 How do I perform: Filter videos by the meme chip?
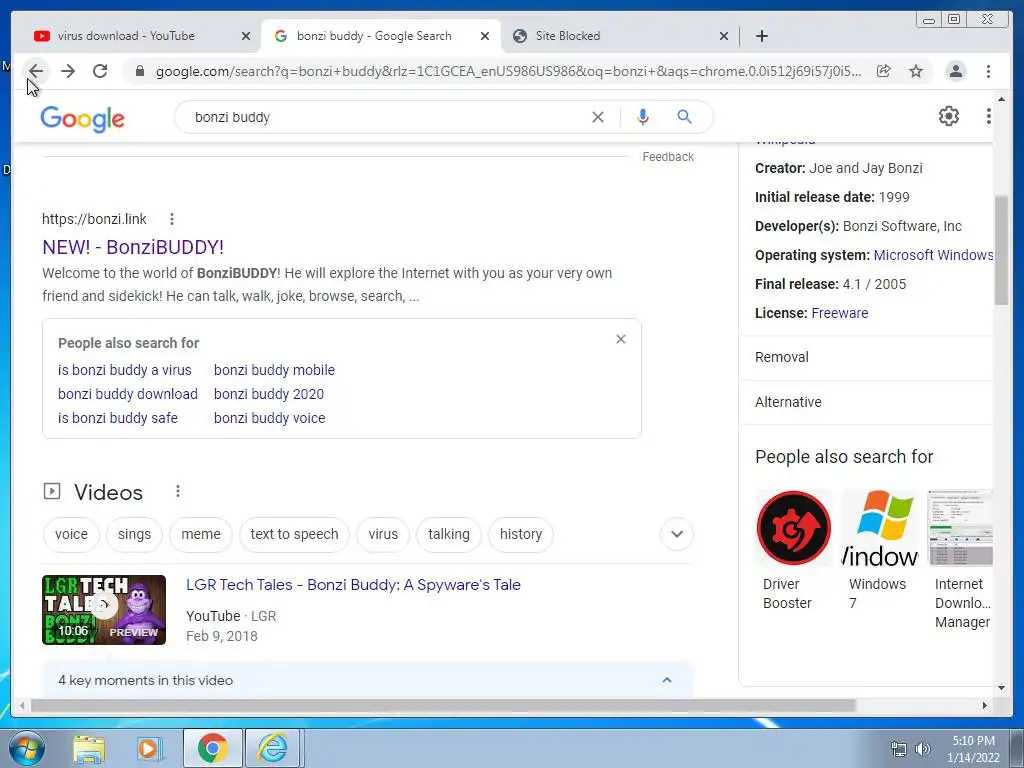point(200,534)
